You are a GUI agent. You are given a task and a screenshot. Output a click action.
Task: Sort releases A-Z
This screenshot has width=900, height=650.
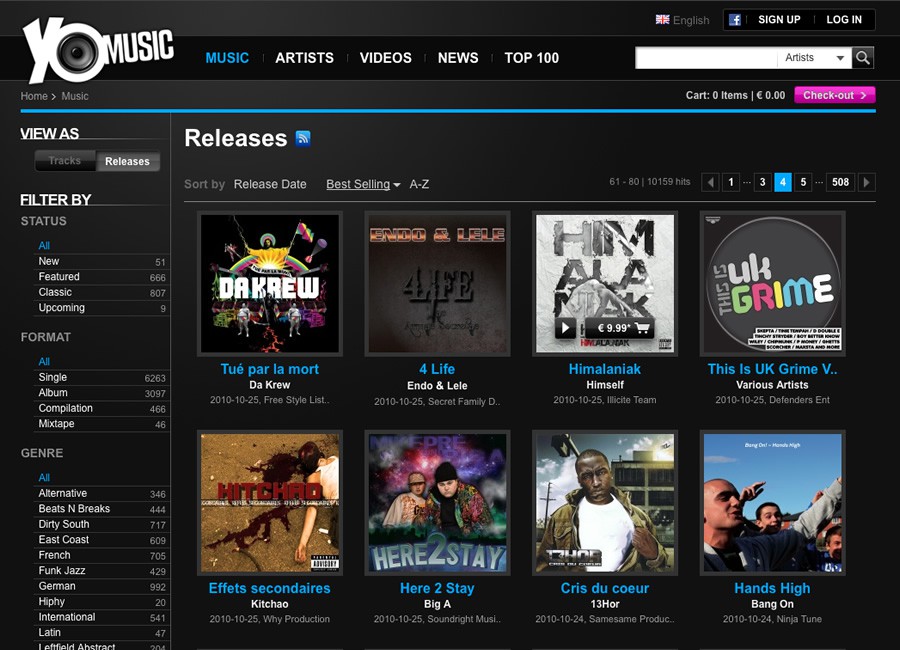(x=419, y=184)
